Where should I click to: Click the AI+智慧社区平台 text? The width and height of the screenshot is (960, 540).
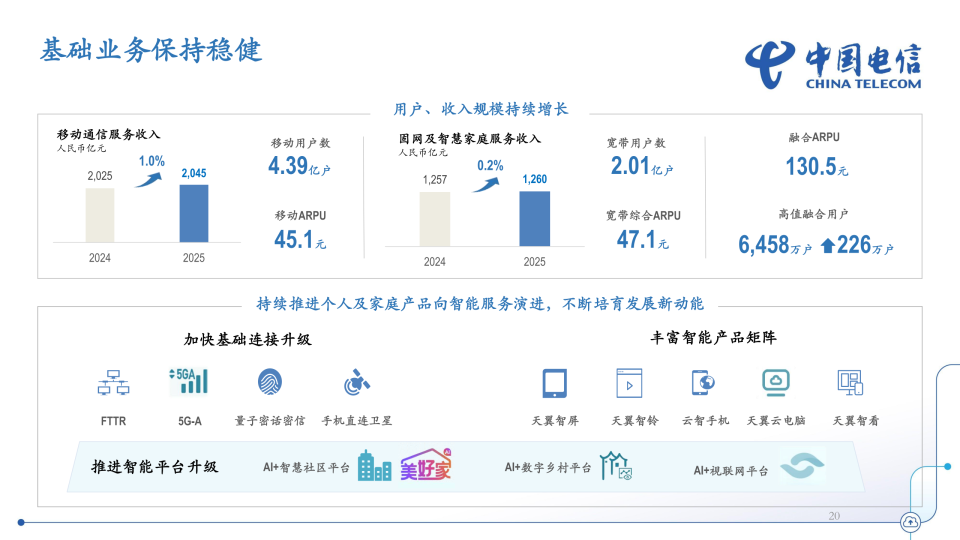click(306, 468)
